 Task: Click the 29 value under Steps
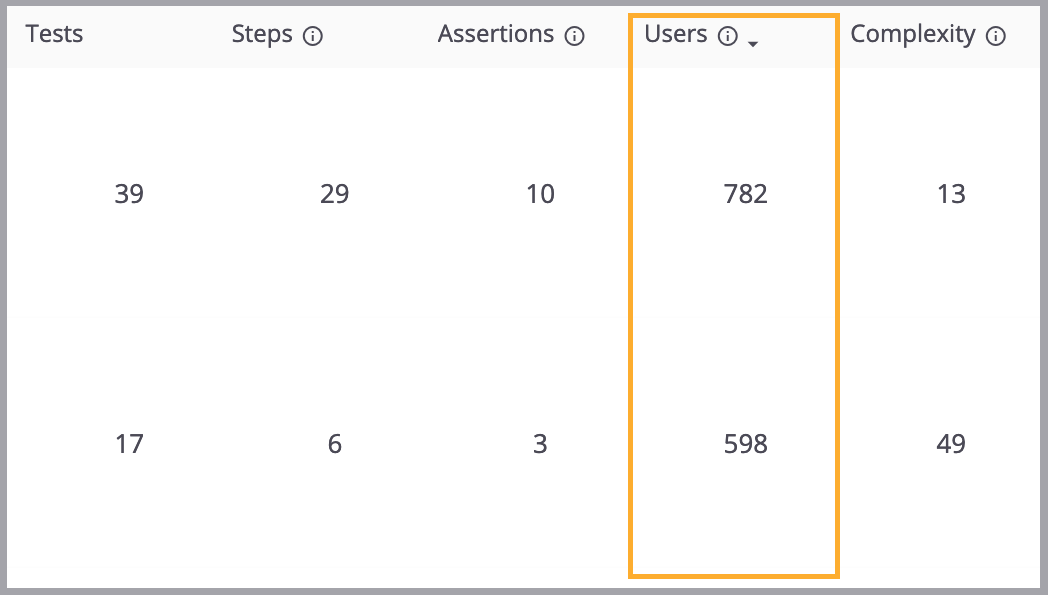point(334,194)
